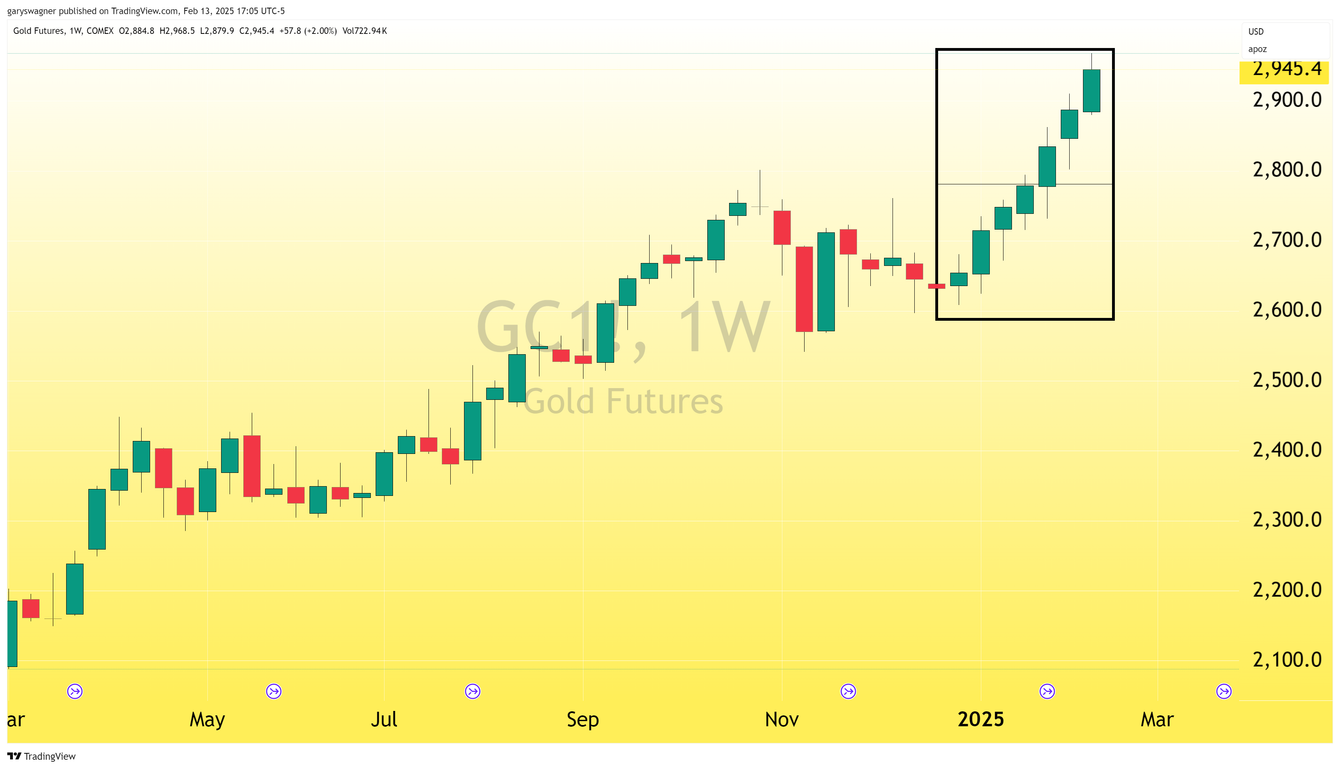Click the Gold Futures symbol title in header
1340x769 pixels.
click(39, 31)
